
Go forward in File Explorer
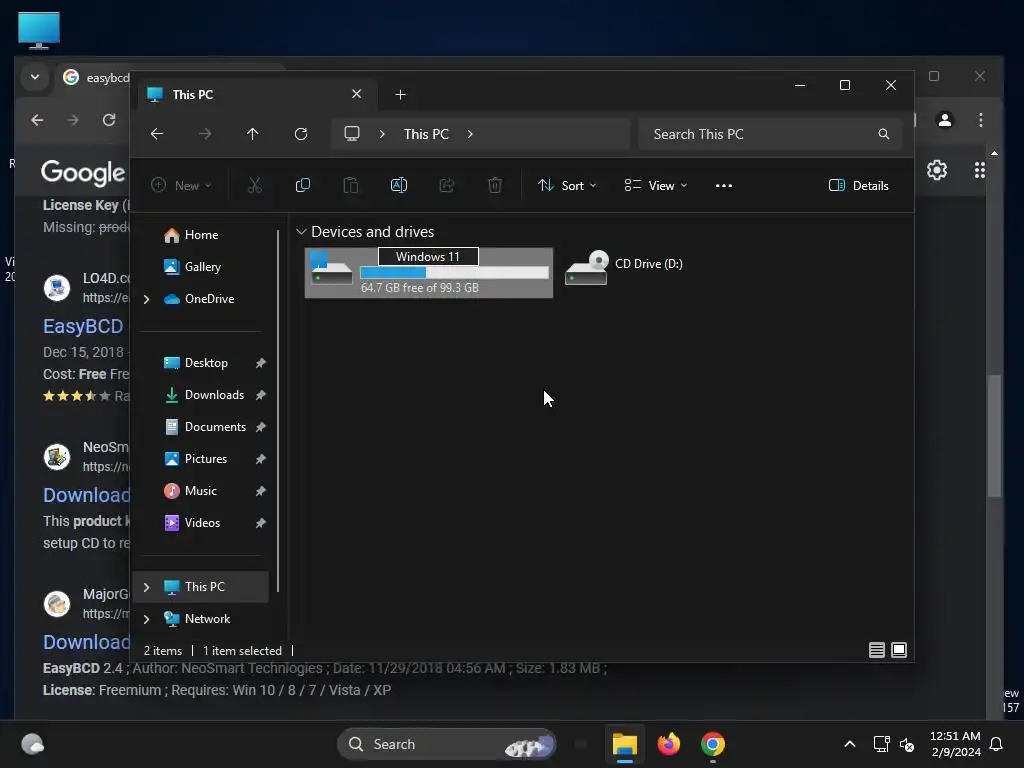pyautogui.click(x=205, y=134)
